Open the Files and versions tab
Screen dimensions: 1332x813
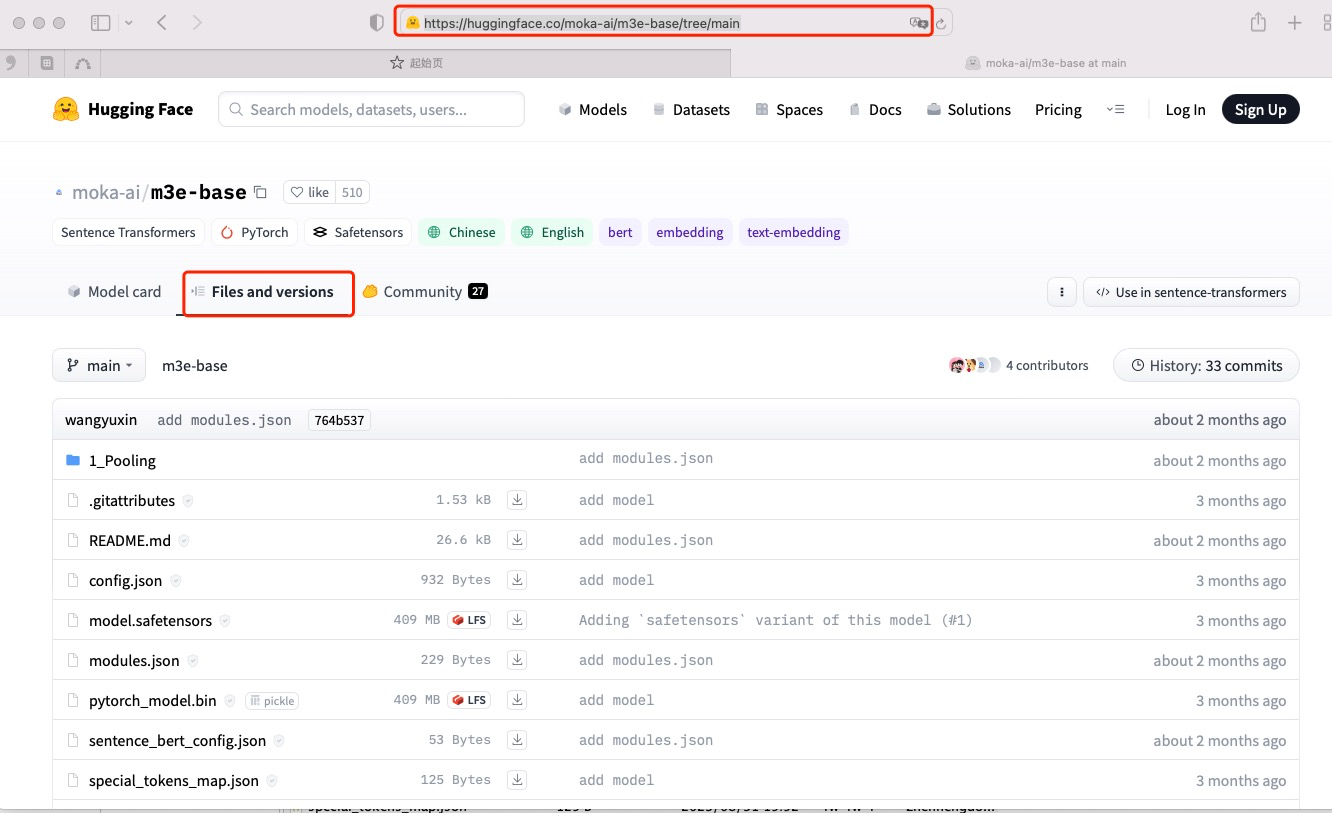262,292
